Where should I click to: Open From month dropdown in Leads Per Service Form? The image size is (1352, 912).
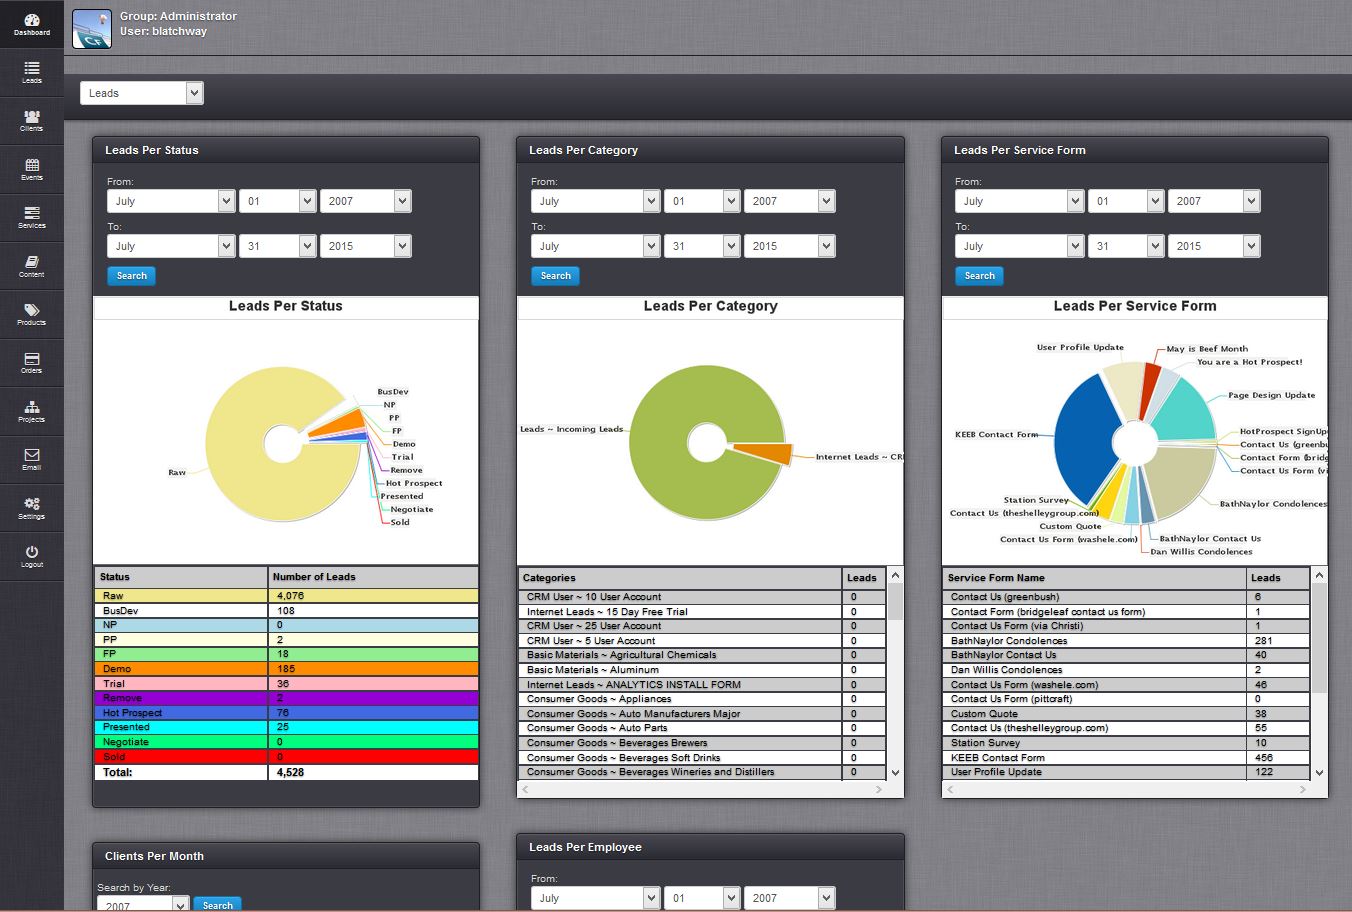[x=1019, y=201]
